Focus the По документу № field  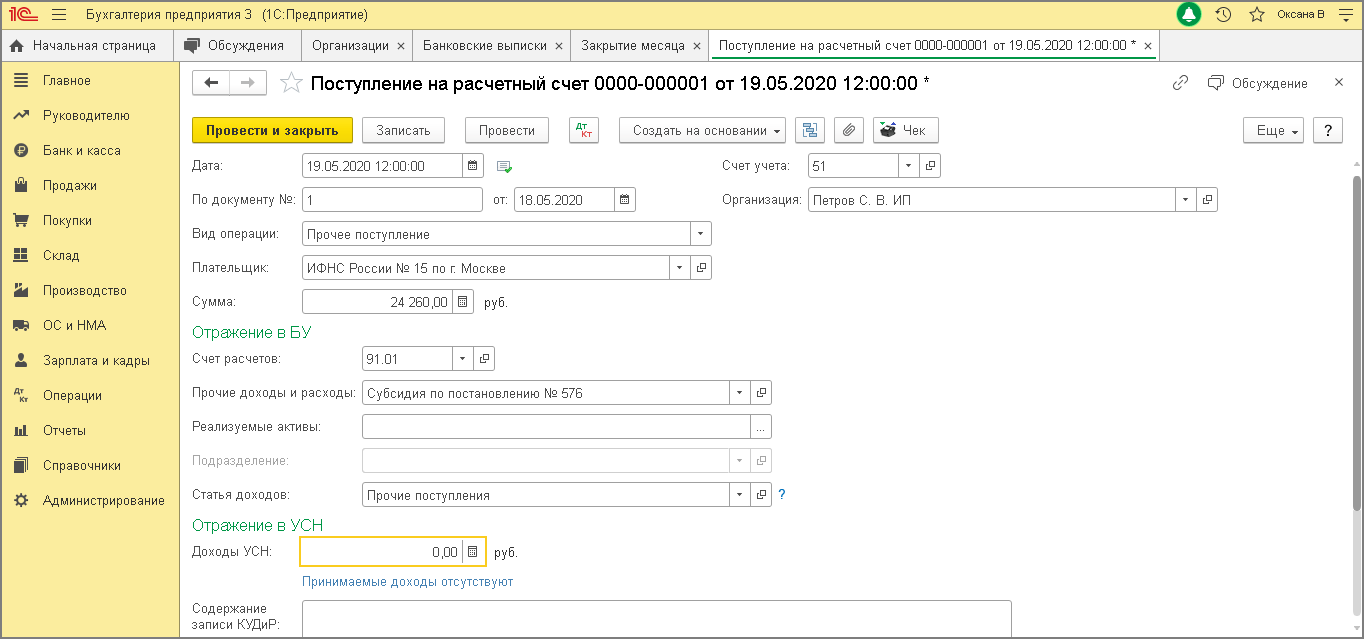392,200
